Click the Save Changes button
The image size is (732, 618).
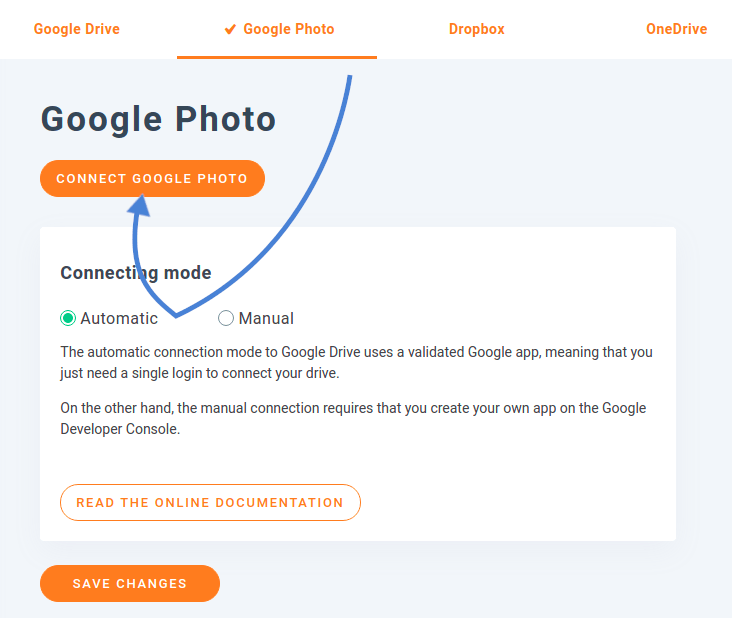pos(130,583)
